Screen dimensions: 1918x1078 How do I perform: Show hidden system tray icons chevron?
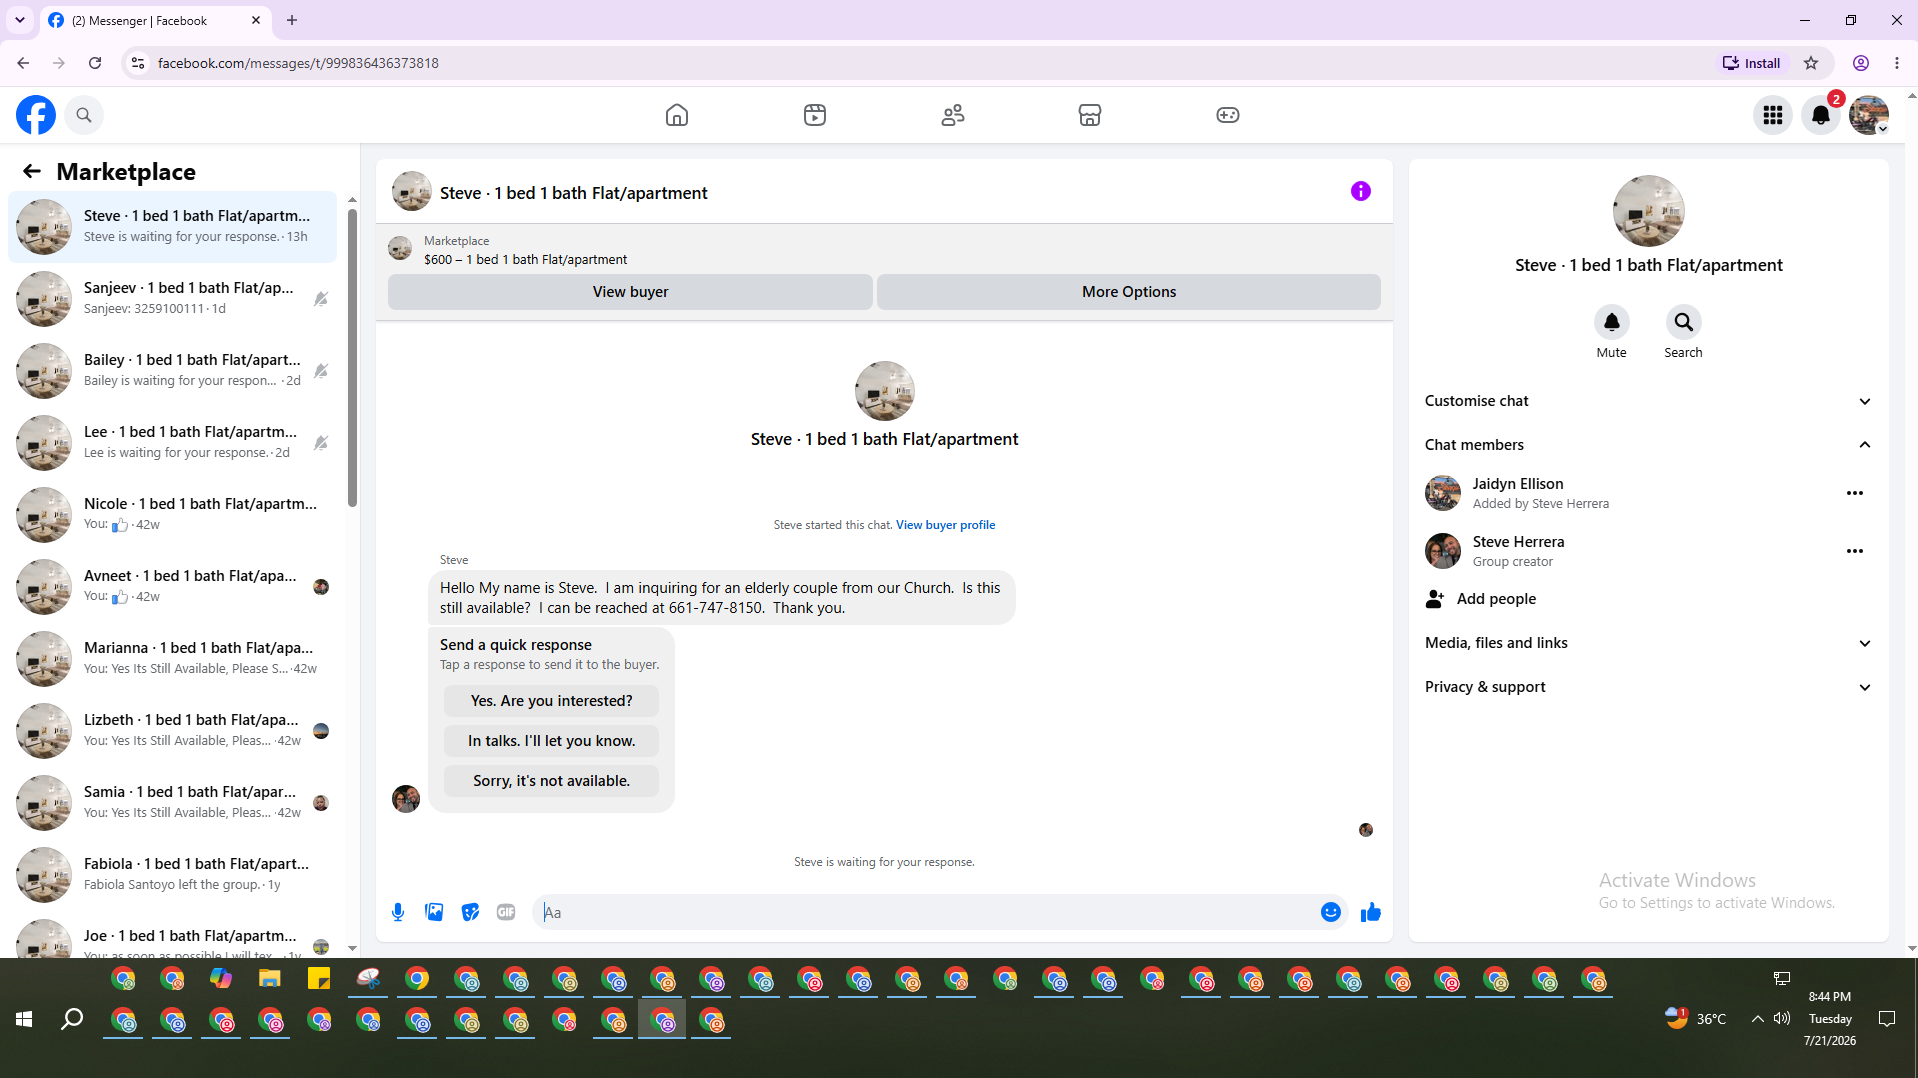point(1757,1019)
